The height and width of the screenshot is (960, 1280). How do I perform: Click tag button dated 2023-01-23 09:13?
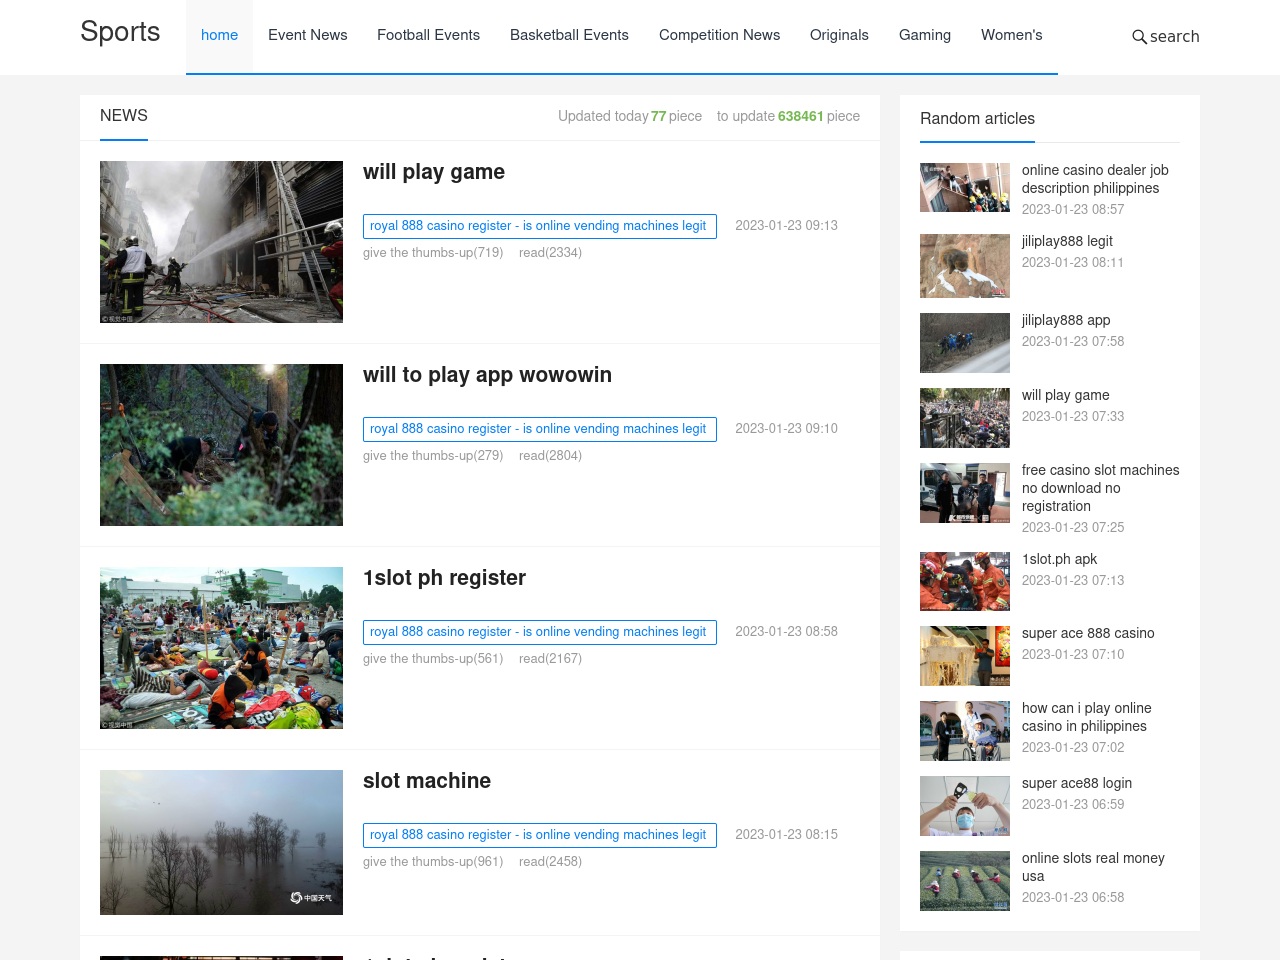tap(540, 226)
